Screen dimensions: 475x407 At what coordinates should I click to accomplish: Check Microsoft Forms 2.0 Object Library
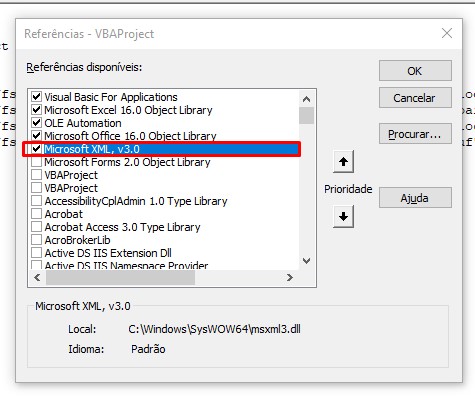point(36,162)
